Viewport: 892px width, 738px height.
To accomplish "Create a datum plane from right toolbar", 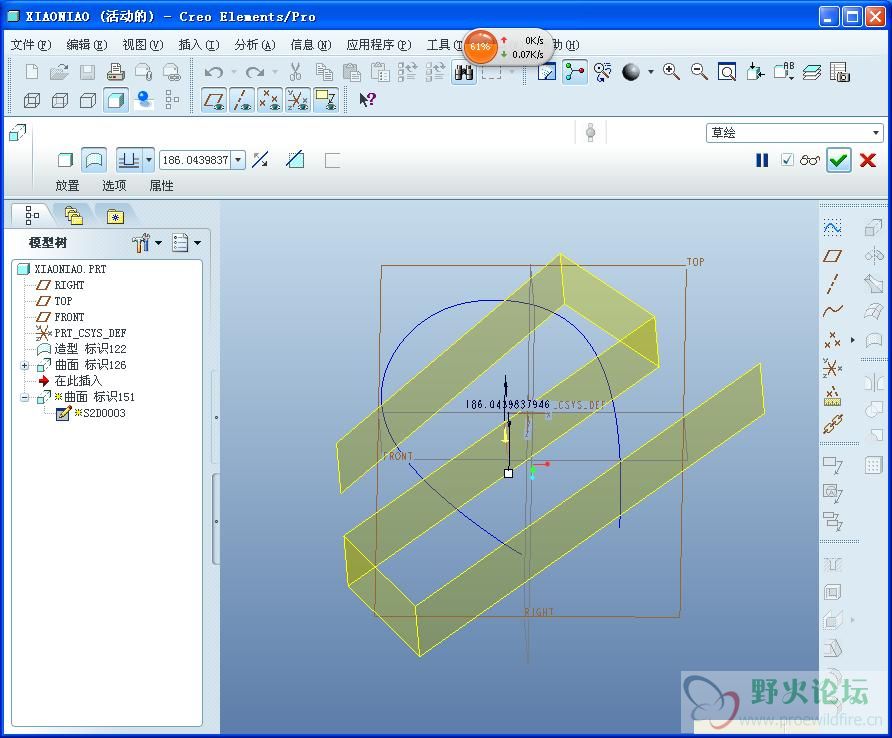I will point(832,256).
